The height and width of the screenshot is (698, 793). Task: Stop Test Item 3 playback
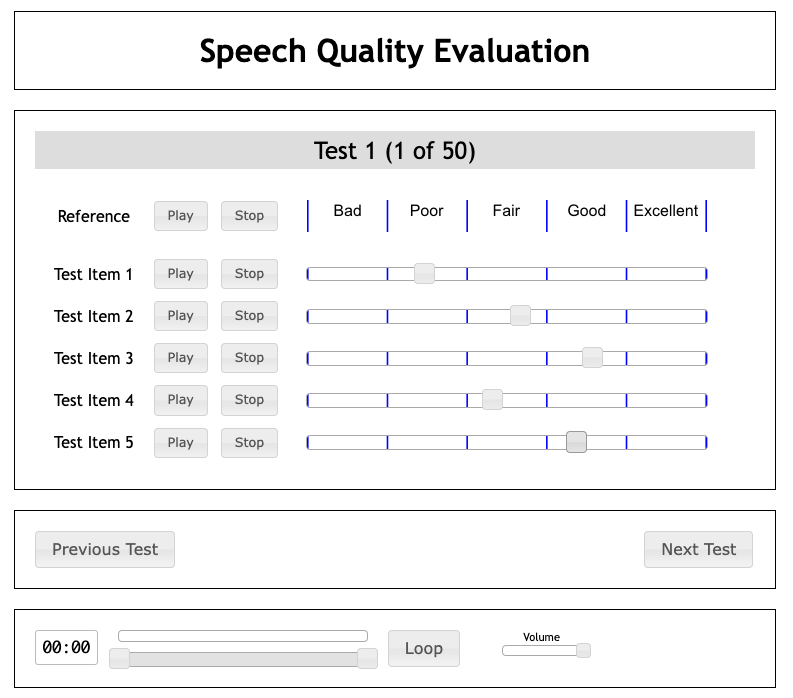(249, 358)
